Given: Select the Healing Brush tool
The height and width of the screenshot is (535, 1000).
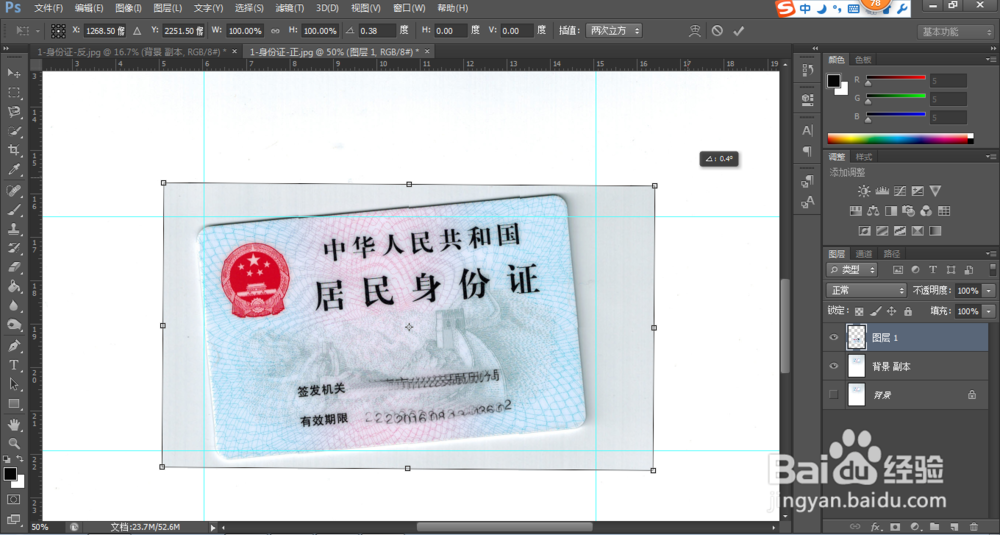Looking at the screenshot, I should pyautogui.click(x=14, y=190).
